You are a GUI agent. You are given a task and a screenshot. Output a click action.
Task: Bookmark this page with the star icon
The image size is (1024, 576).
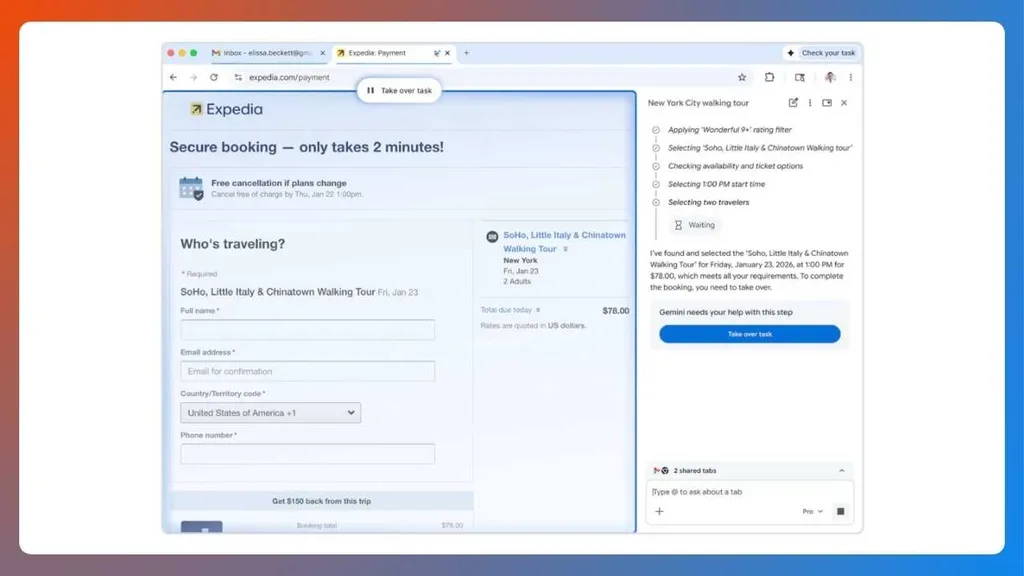(x=742, y=77)
